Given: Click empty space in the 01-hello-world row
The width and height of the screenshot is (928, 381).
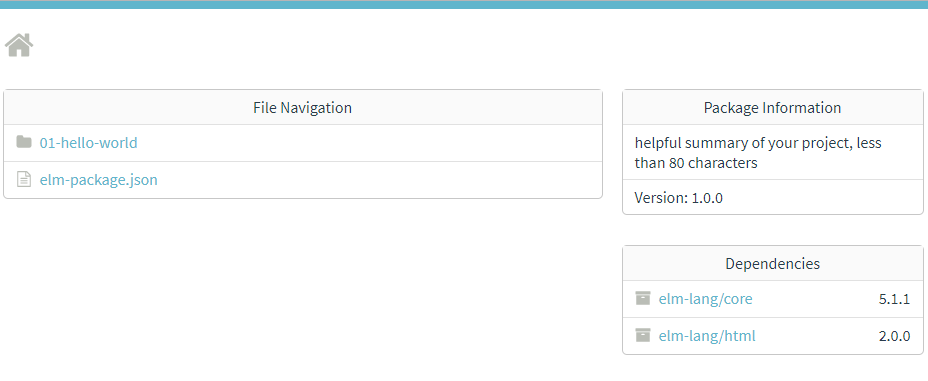Looking at the screenshot, I should coord(367,143).
